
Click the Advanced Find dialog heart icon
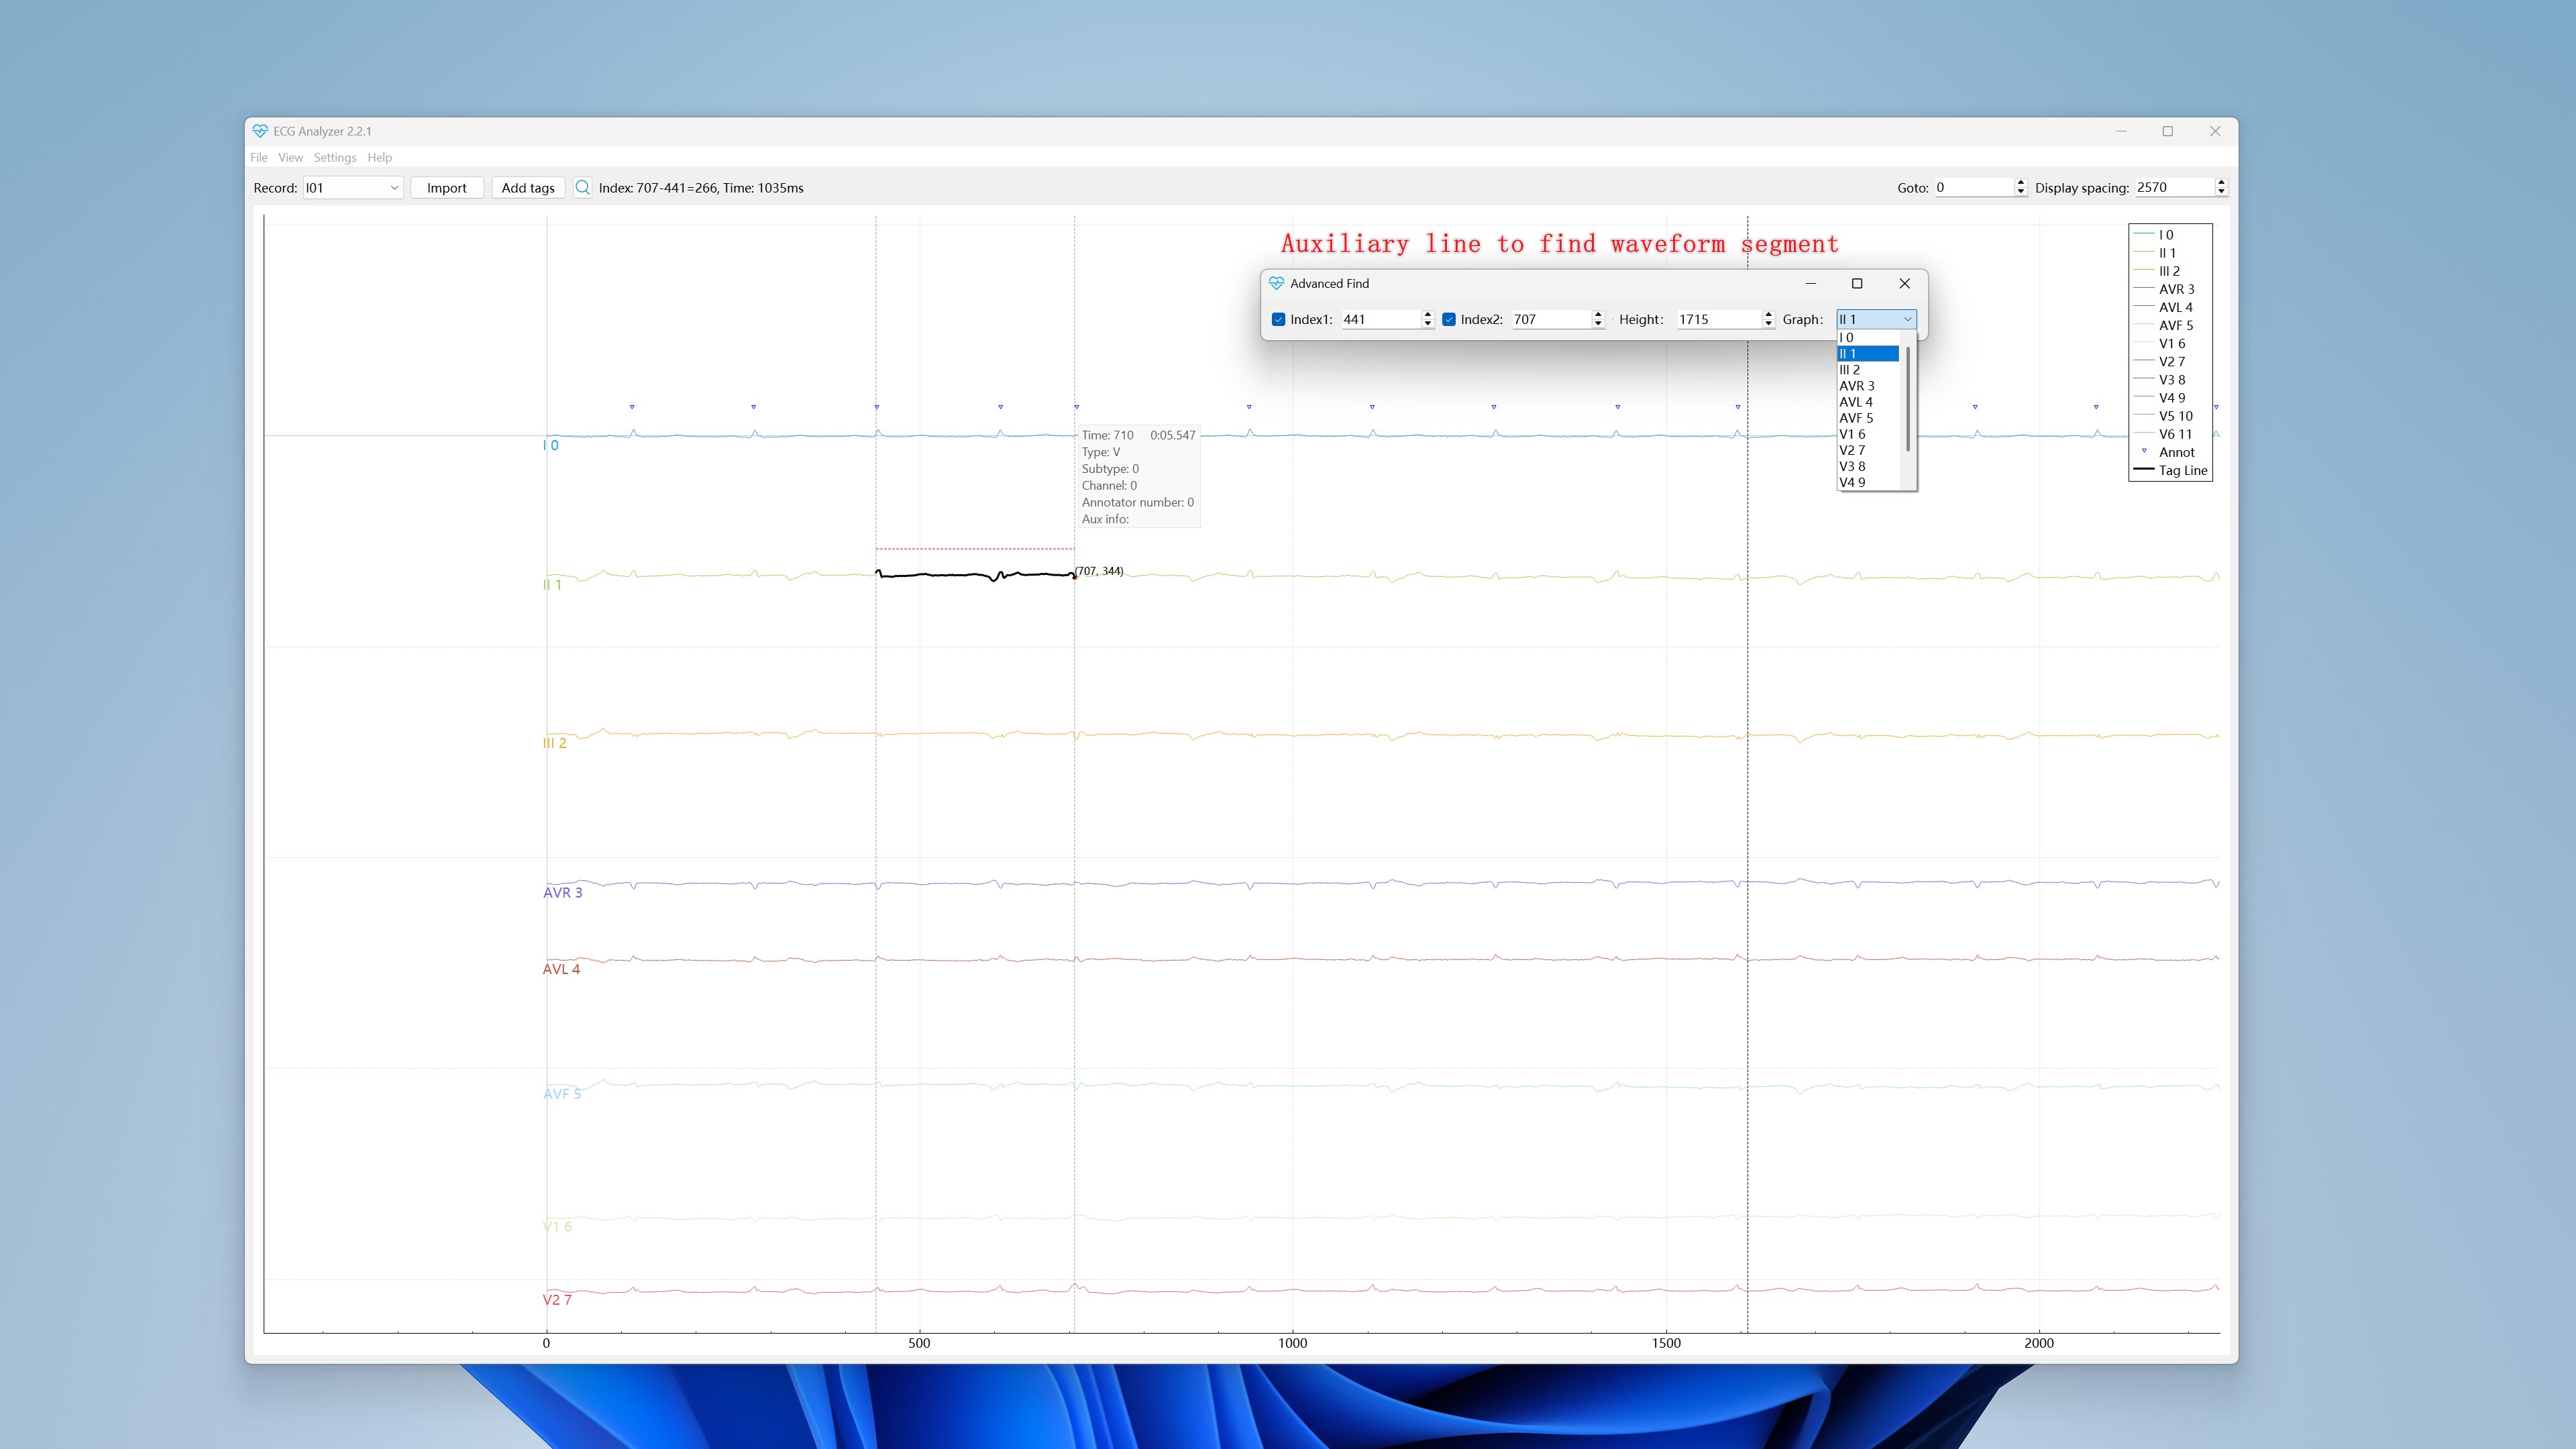pyautogui.click(x=1276, y=283)
